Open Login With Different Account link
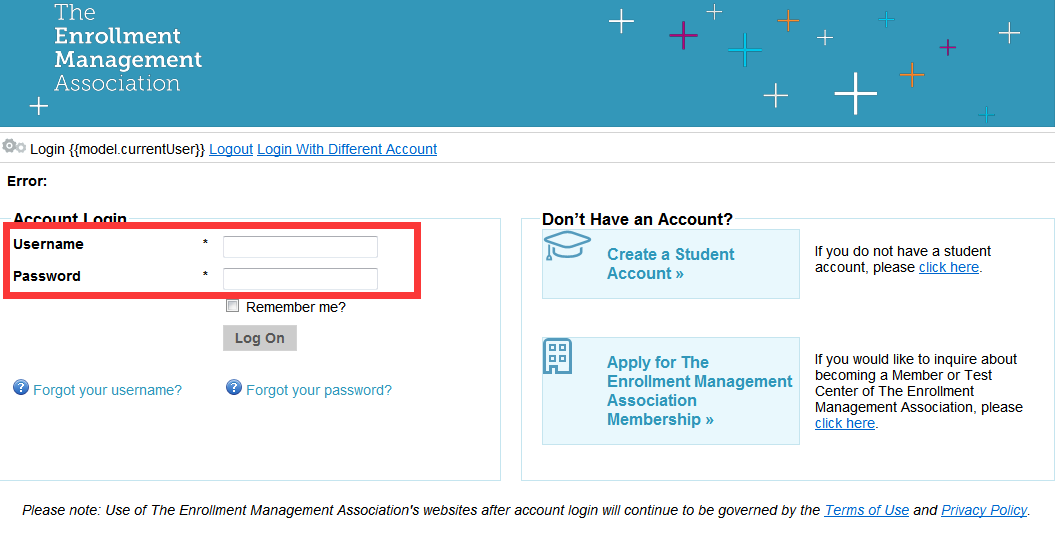The height and width of the screenshot is (533, 1055). 347,149
